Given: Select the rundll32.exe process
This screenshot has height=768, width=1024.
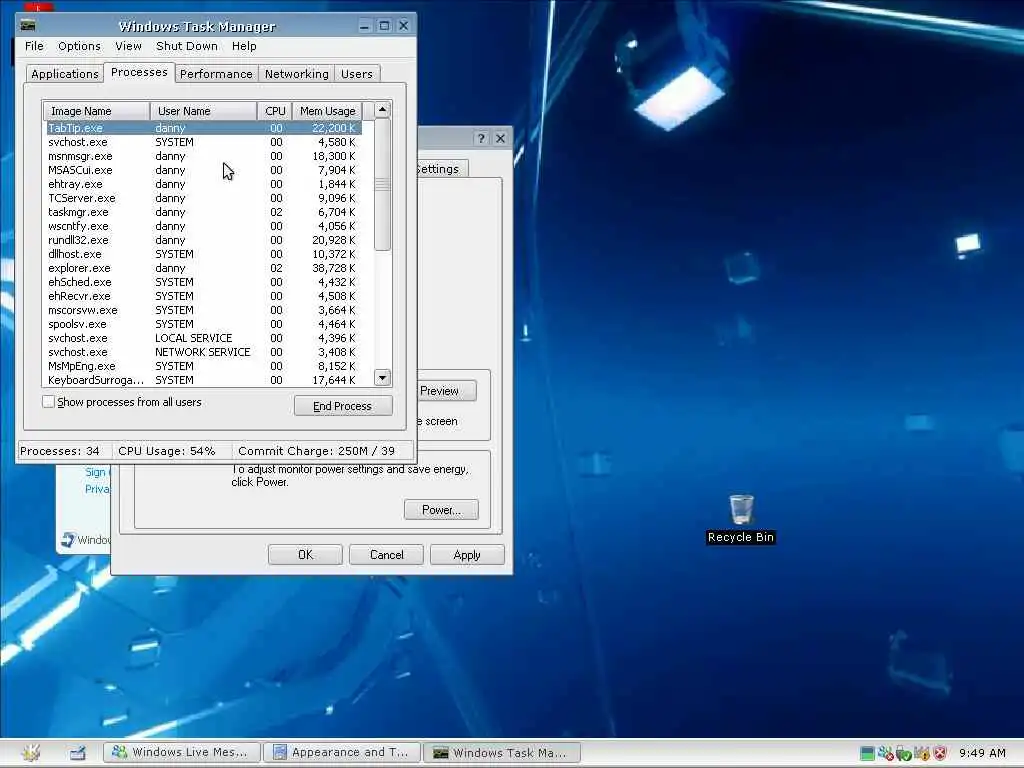Looking at the screenshot, I should 203,240.
